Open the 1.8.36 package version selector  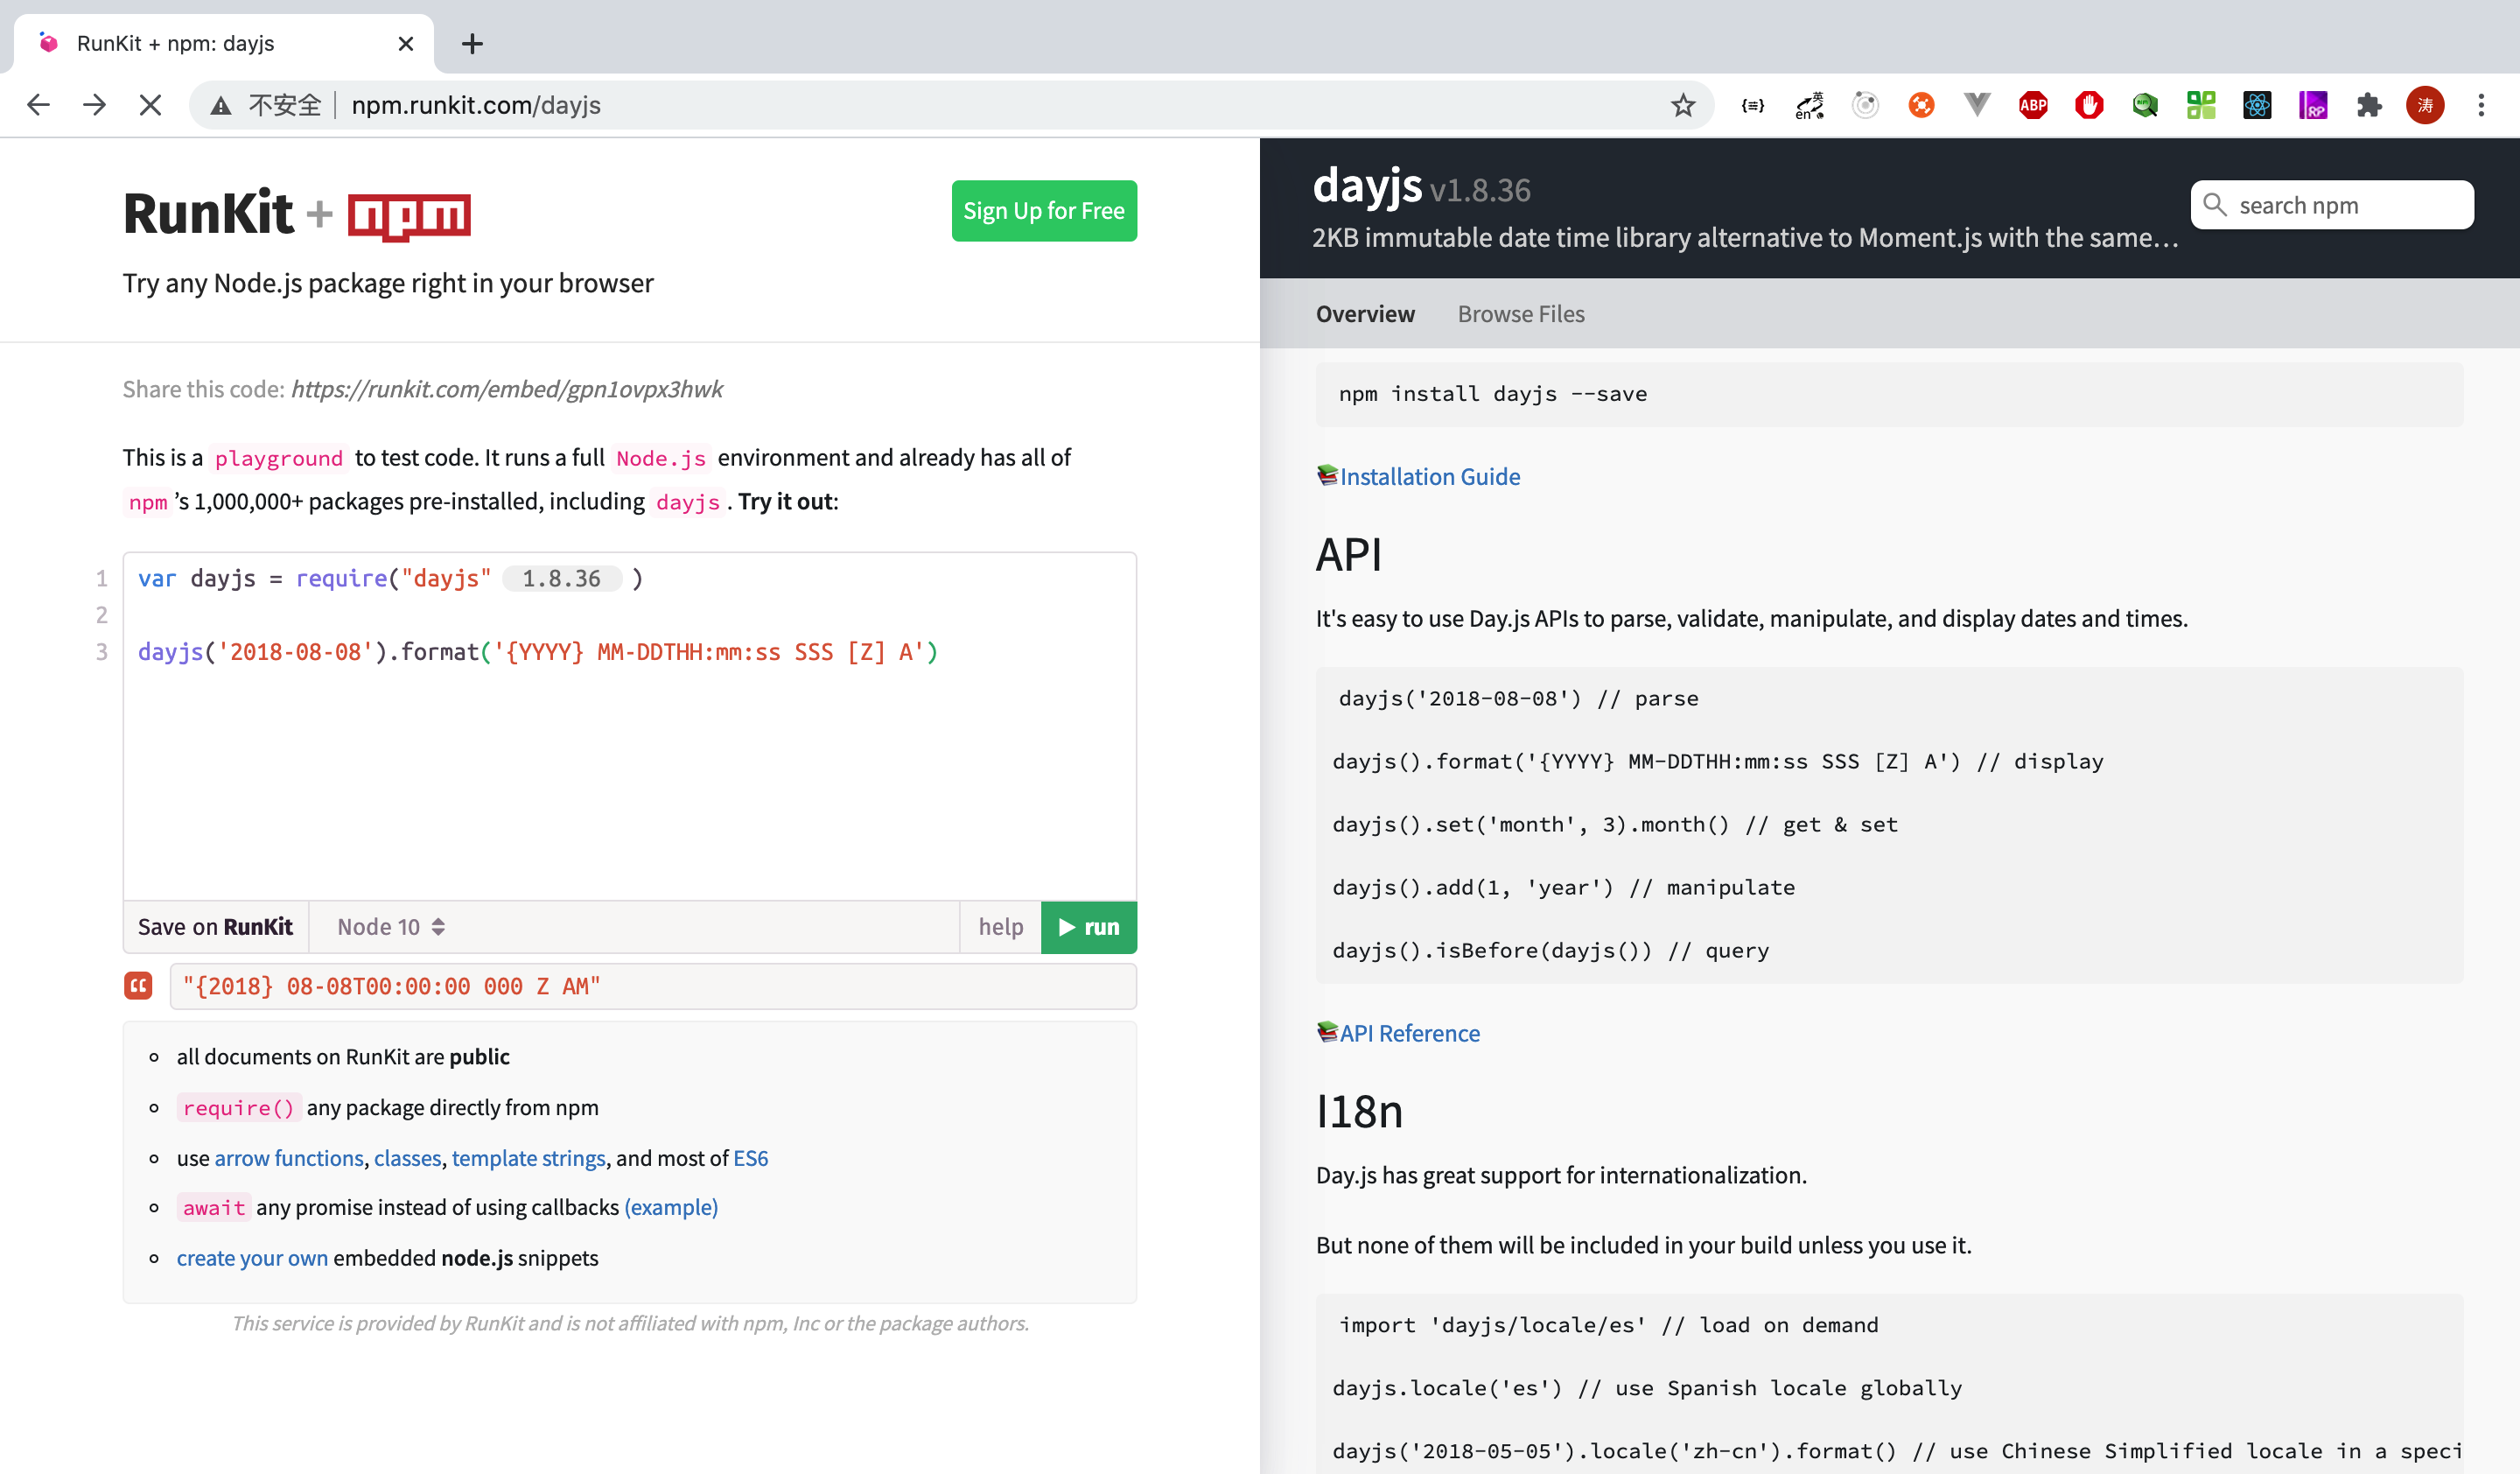coord(561,579)
